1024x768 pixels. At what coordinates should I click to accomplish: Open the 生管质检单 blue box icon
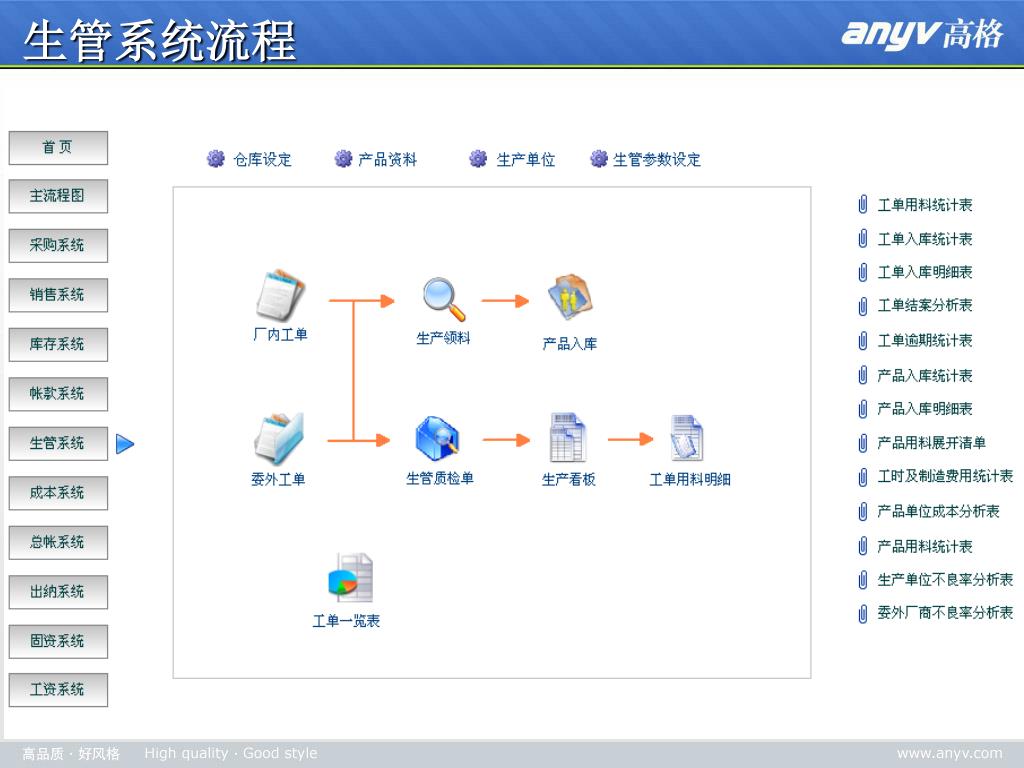coord(438,438)
